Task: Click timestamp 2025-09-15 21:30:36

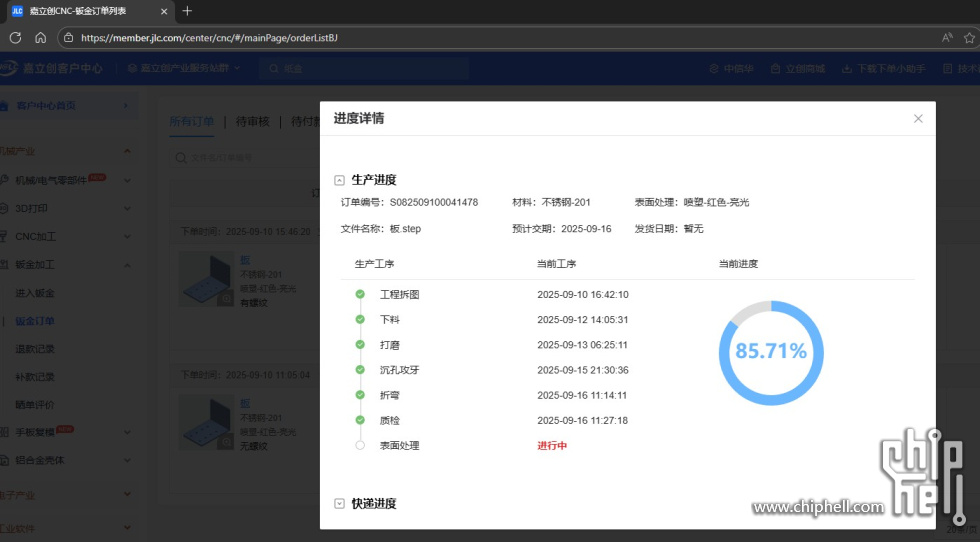Action: pos(582,370)
